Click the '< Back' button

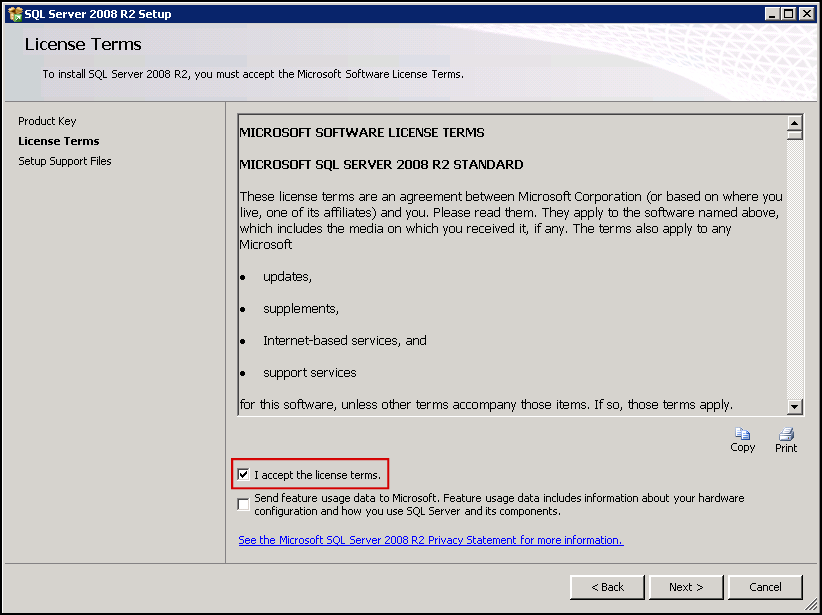pos(607,587)
